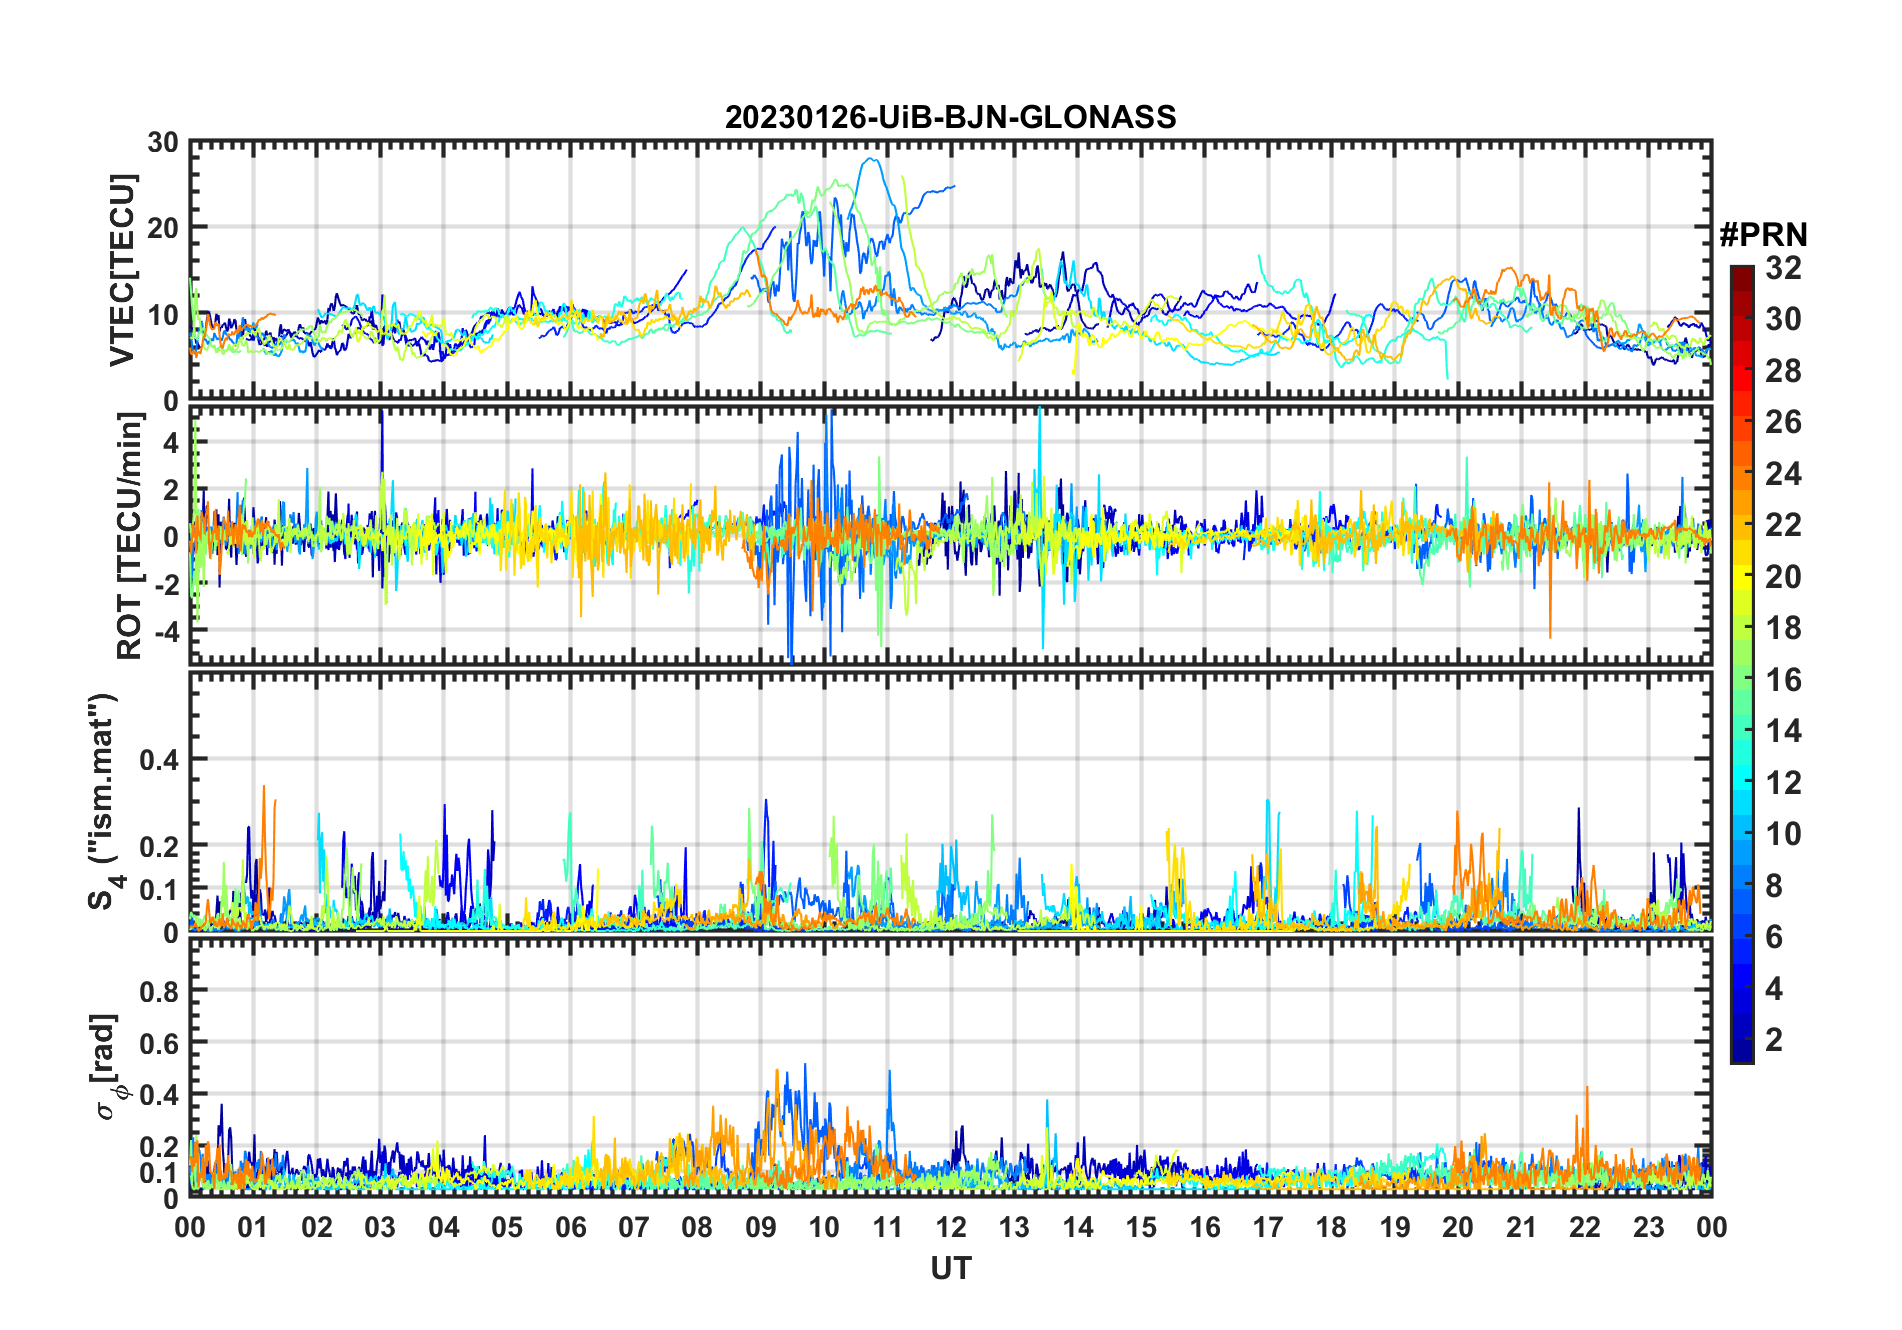
Task: Click colorbar tick label 30
Action: click(x=1783, y=319)
